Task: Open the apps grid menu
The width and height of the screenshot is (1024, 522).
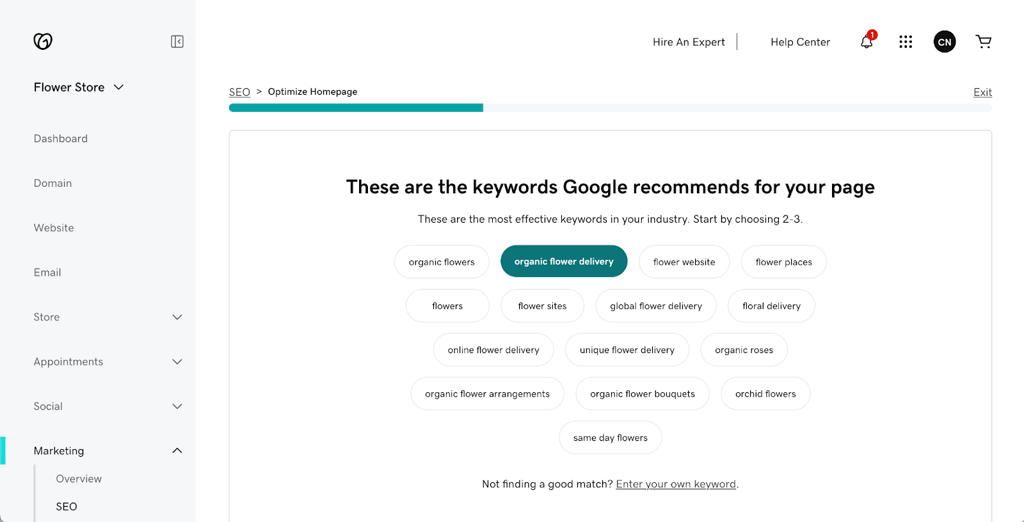Action: [x=905, y=42]
